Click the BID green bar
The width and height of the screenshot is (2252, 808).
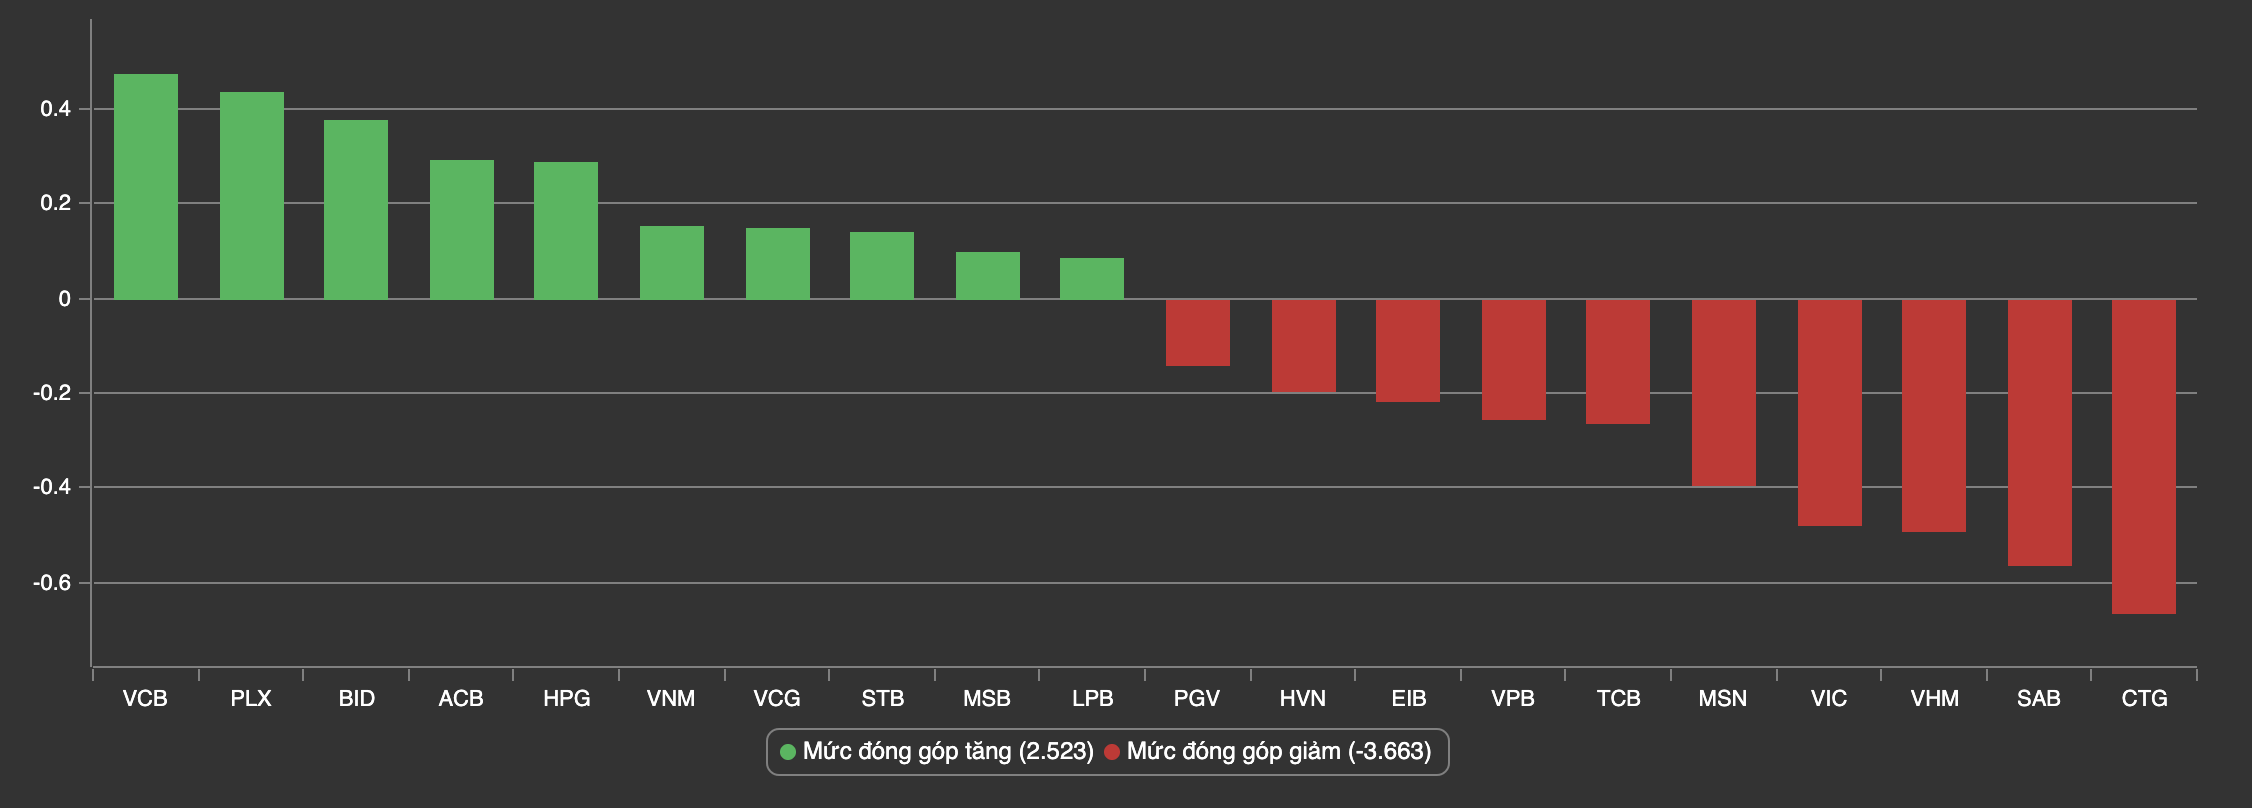pyautogui.click(x=356, y=210)
